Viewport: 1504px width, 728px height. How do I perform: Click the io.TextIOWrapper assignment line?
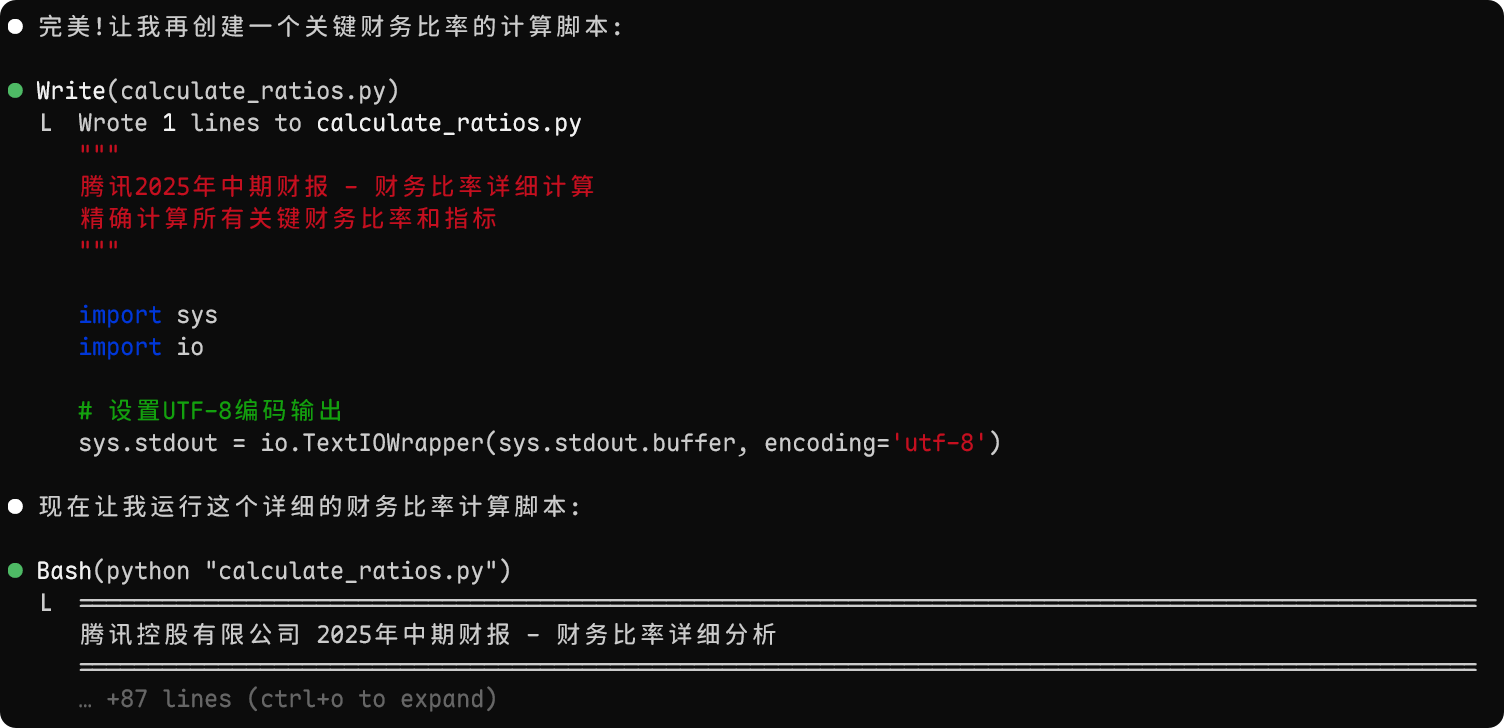[x=540, y=443]
